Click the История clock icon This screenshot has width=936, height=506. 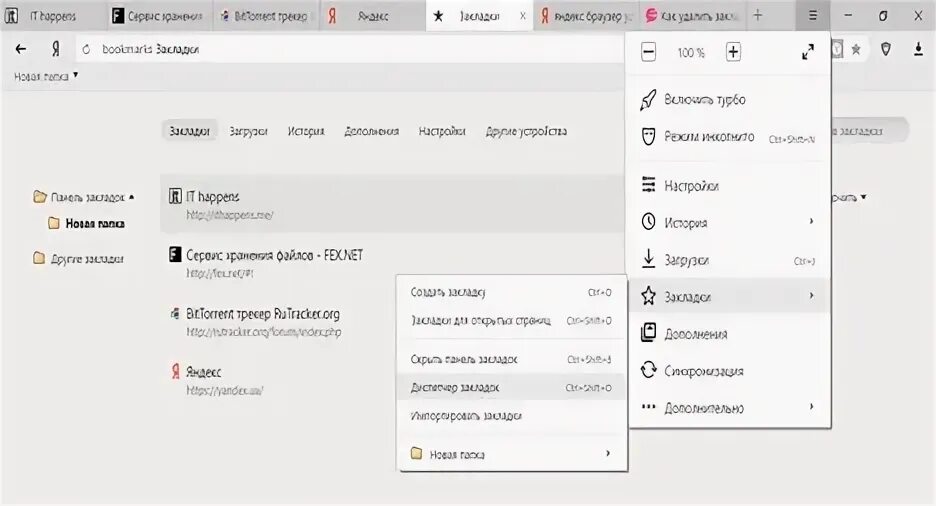648,222
